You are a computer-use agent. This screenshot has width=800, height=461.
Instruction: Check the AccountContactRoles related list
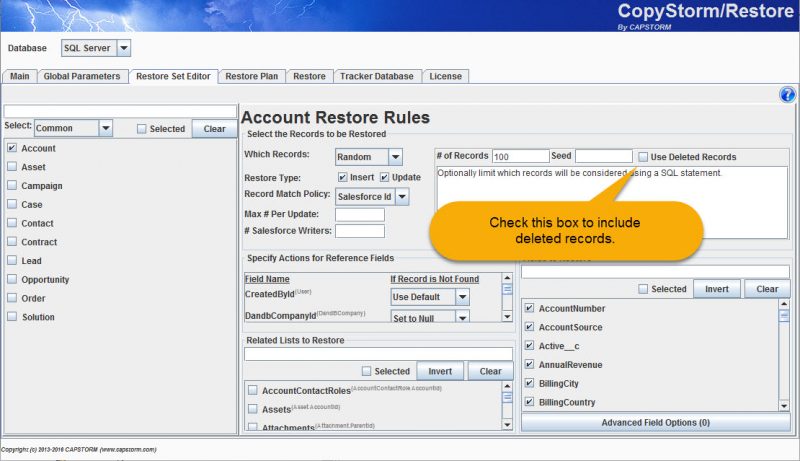[253, 390]
